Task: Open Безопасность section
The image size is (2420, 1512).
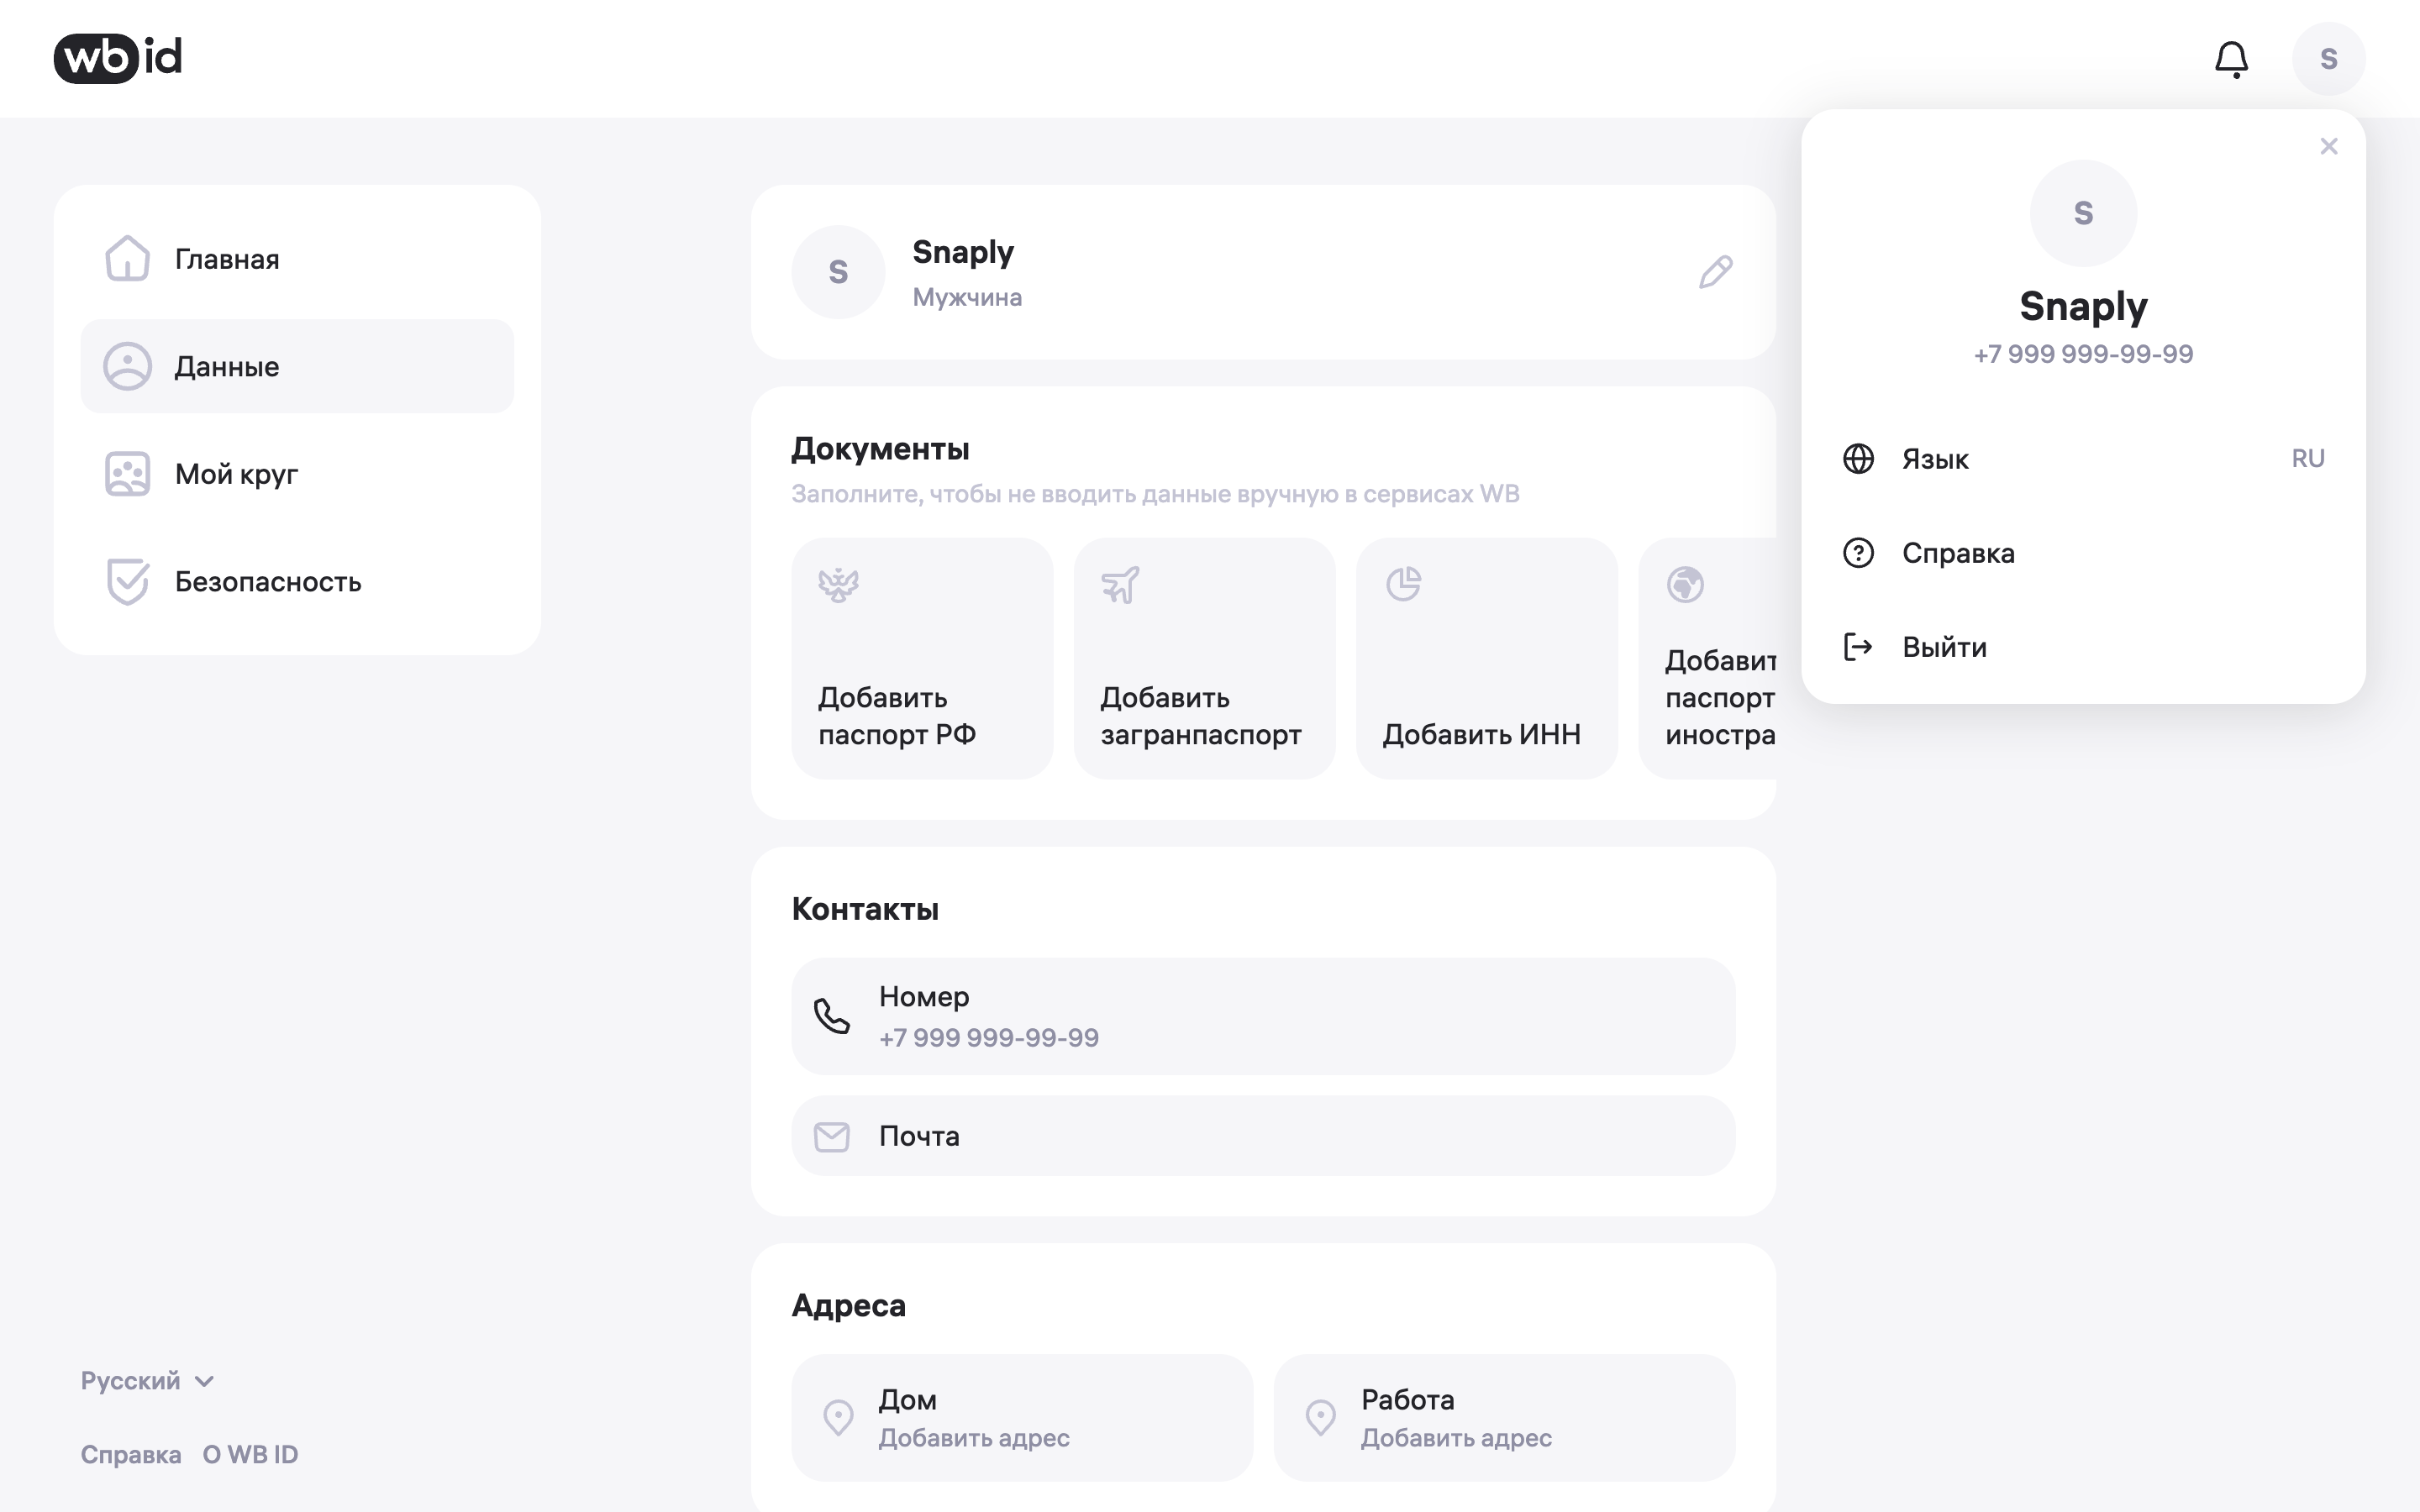Action: pos(297,581)
